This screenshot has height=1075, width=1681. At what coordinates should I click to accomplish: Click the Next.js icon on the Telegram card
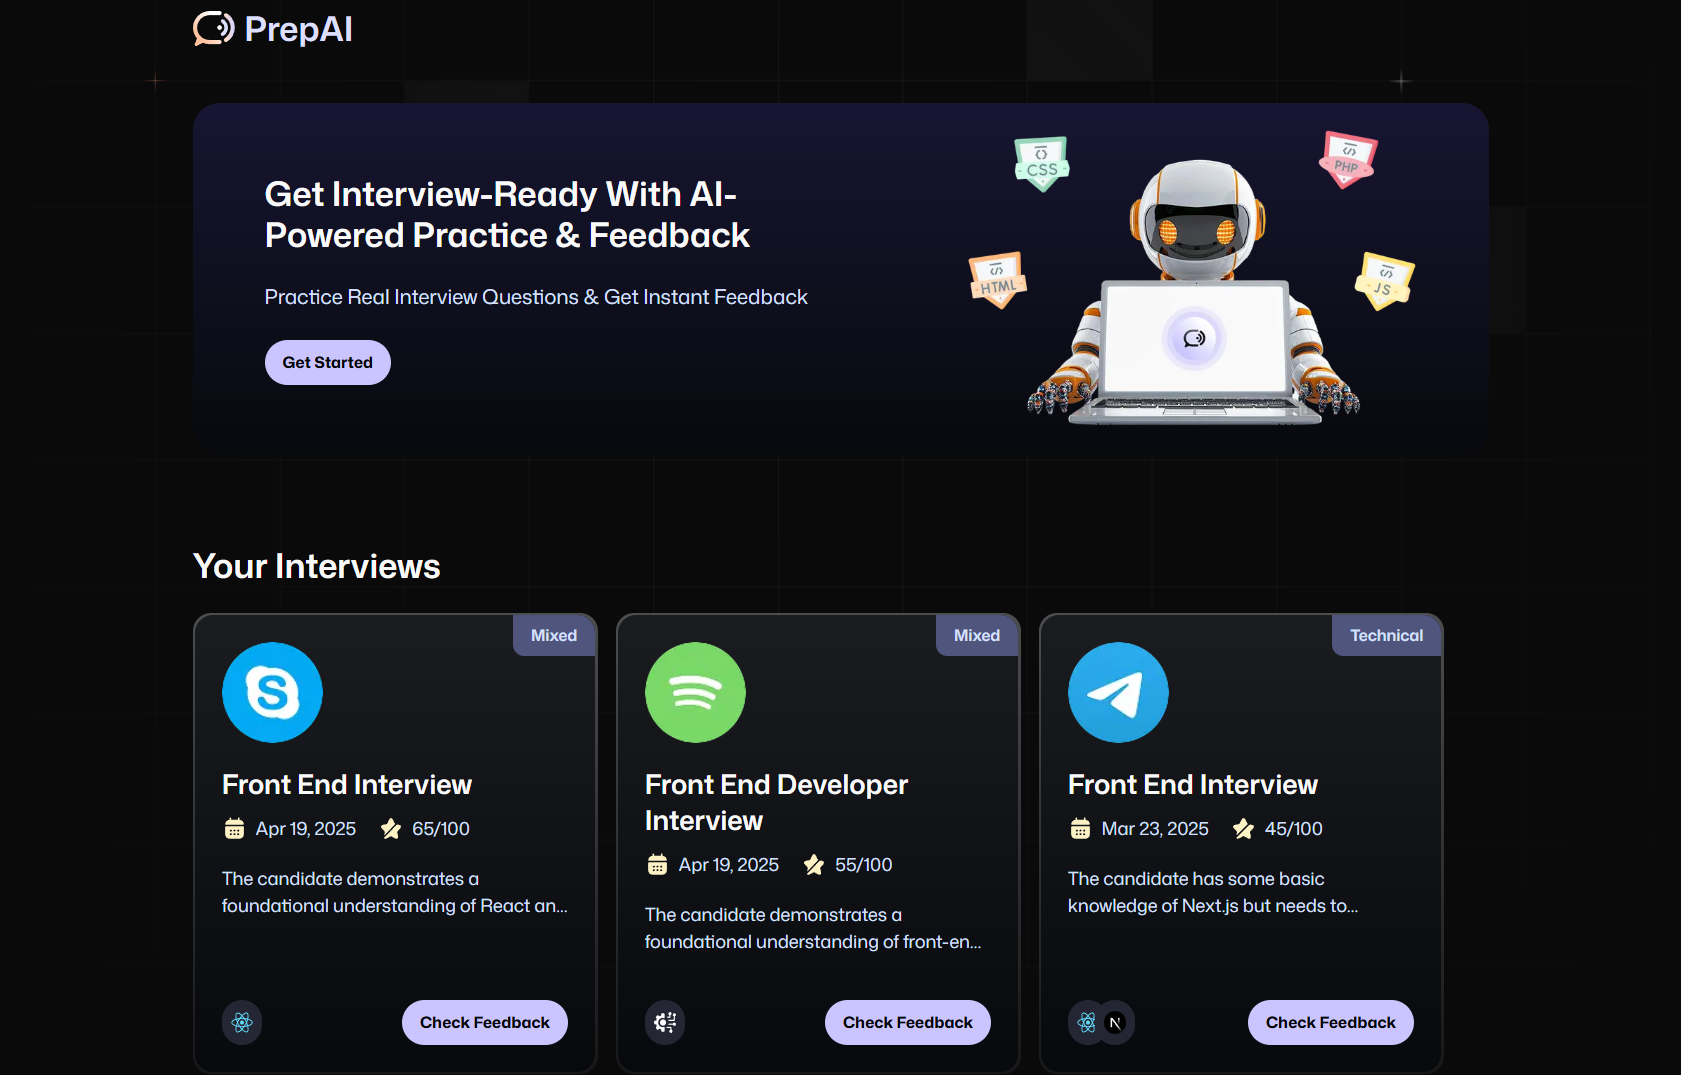click(x=1115, y=1022)
